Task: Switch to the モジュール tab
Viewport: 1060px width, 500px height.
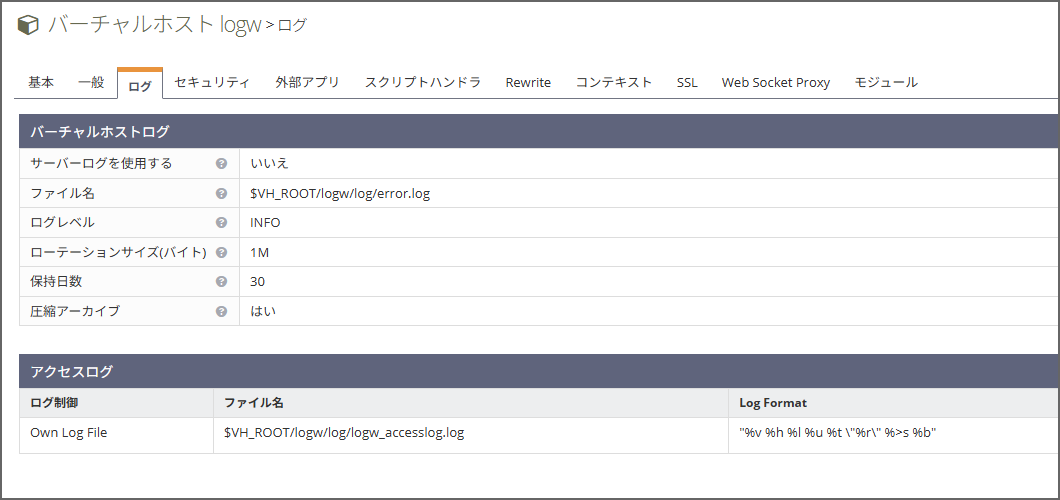Action: 885,82
